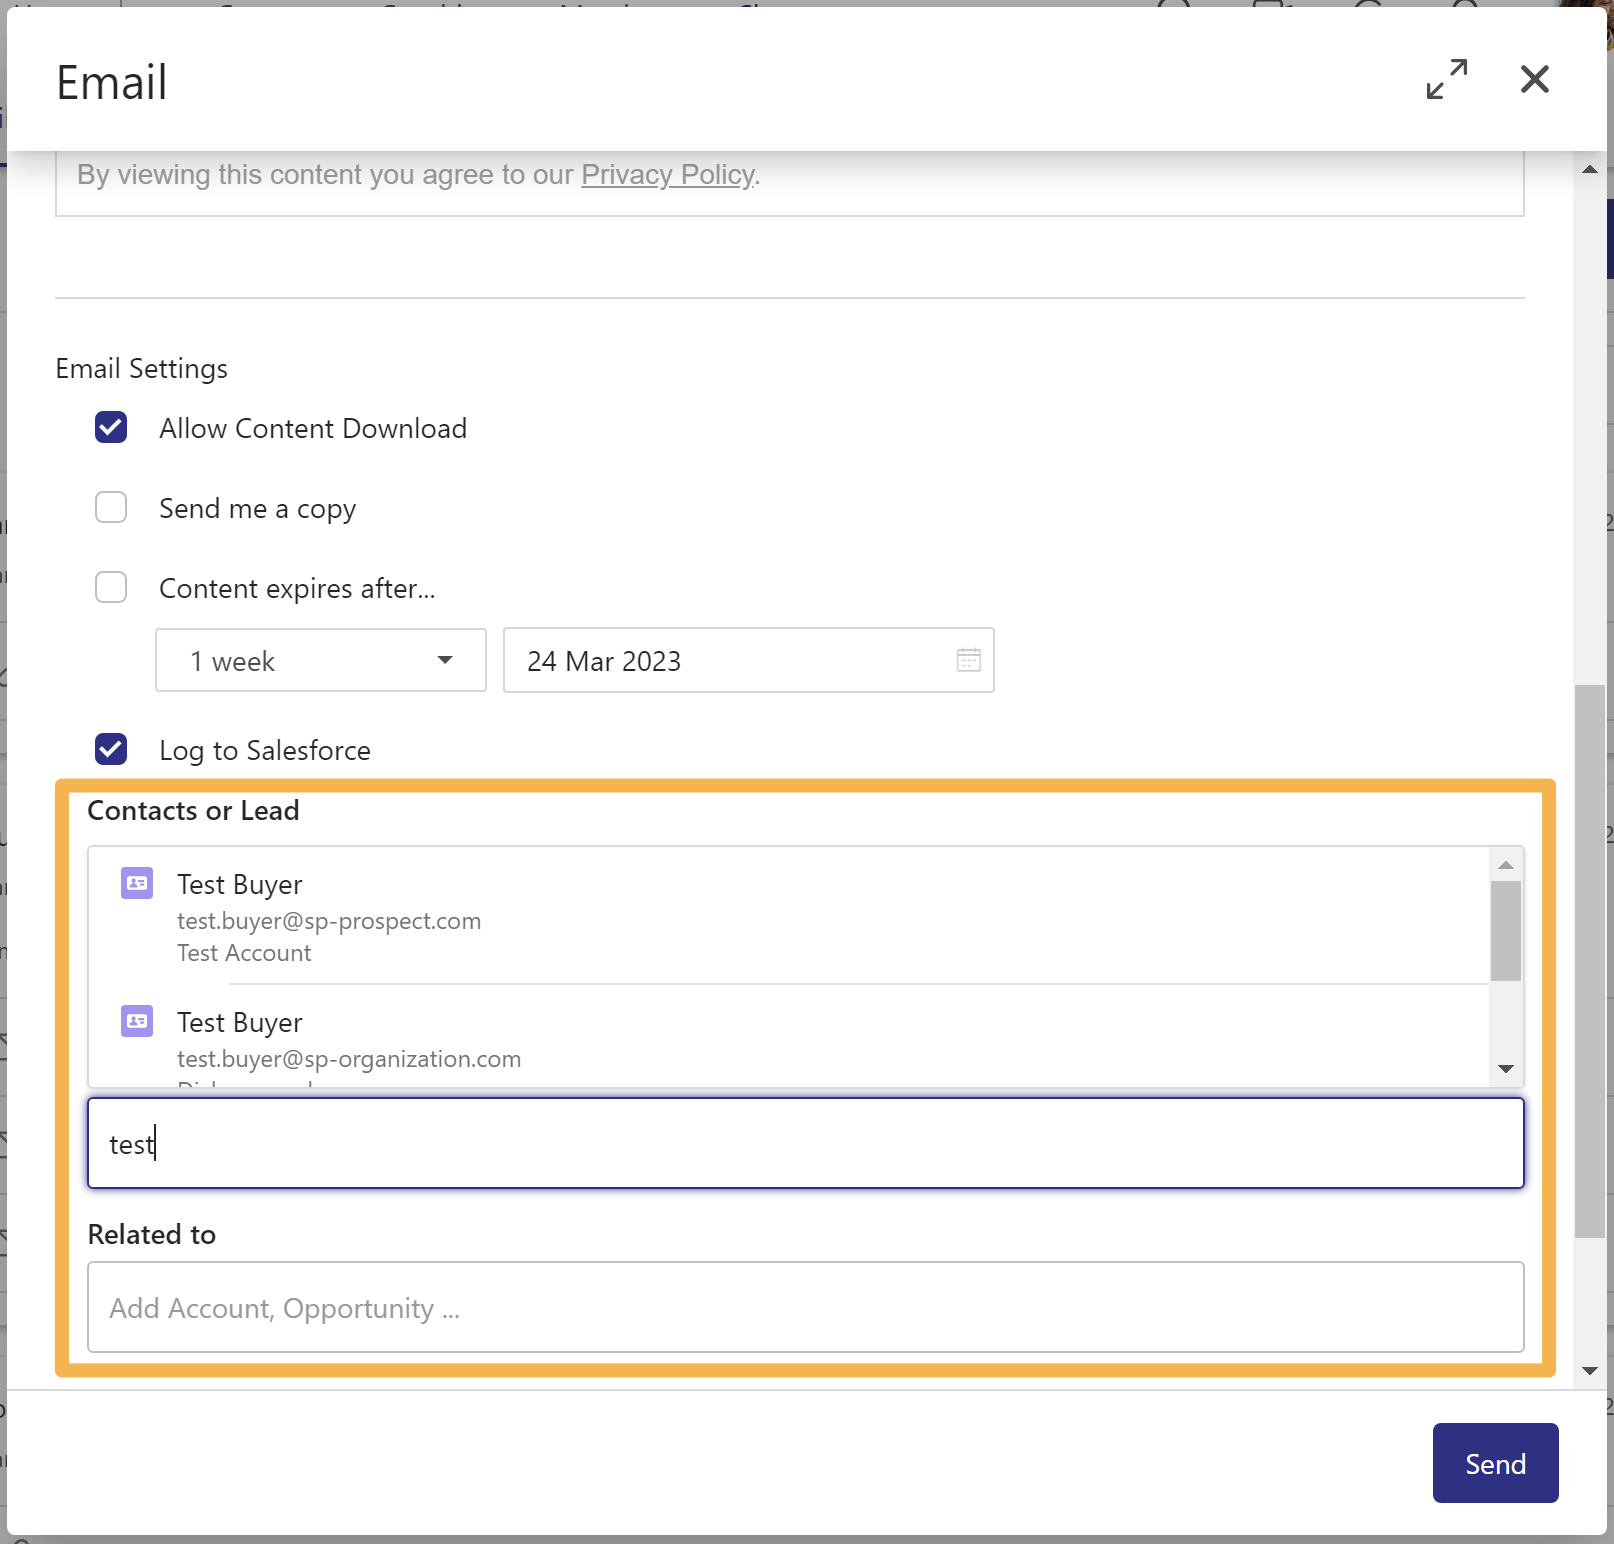Viewport: 1614px width, 1544px height.
Task: Click the contact card icon for sp-organization Test Buyer
Action: click(x=137, y=1021)
